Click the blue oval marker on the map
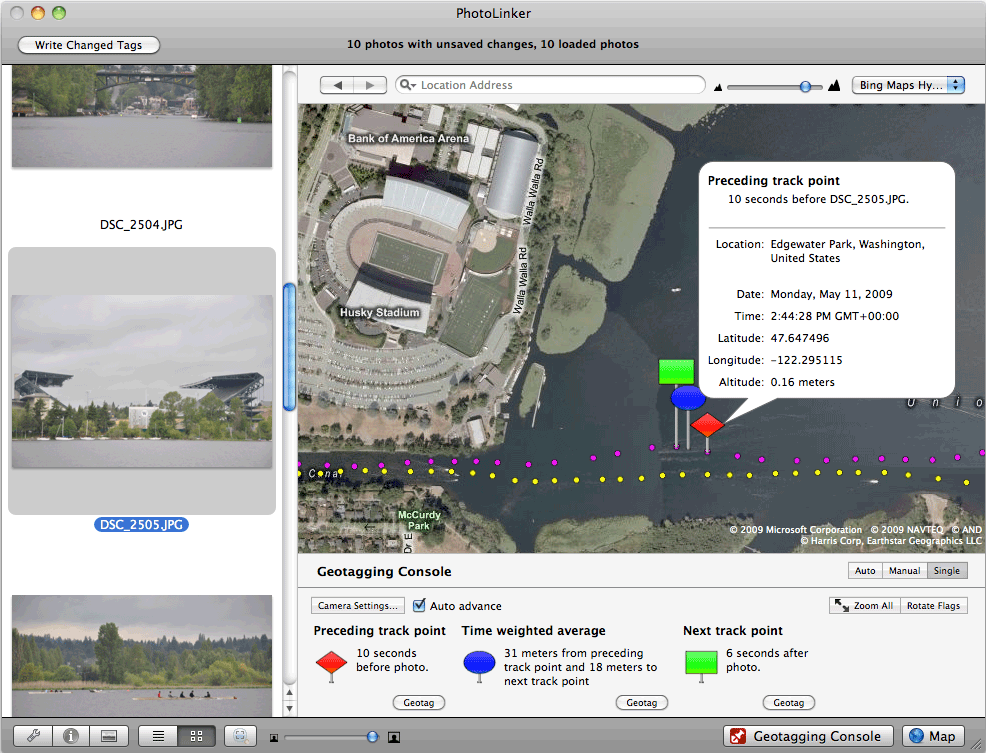 (x=688, y=398)
